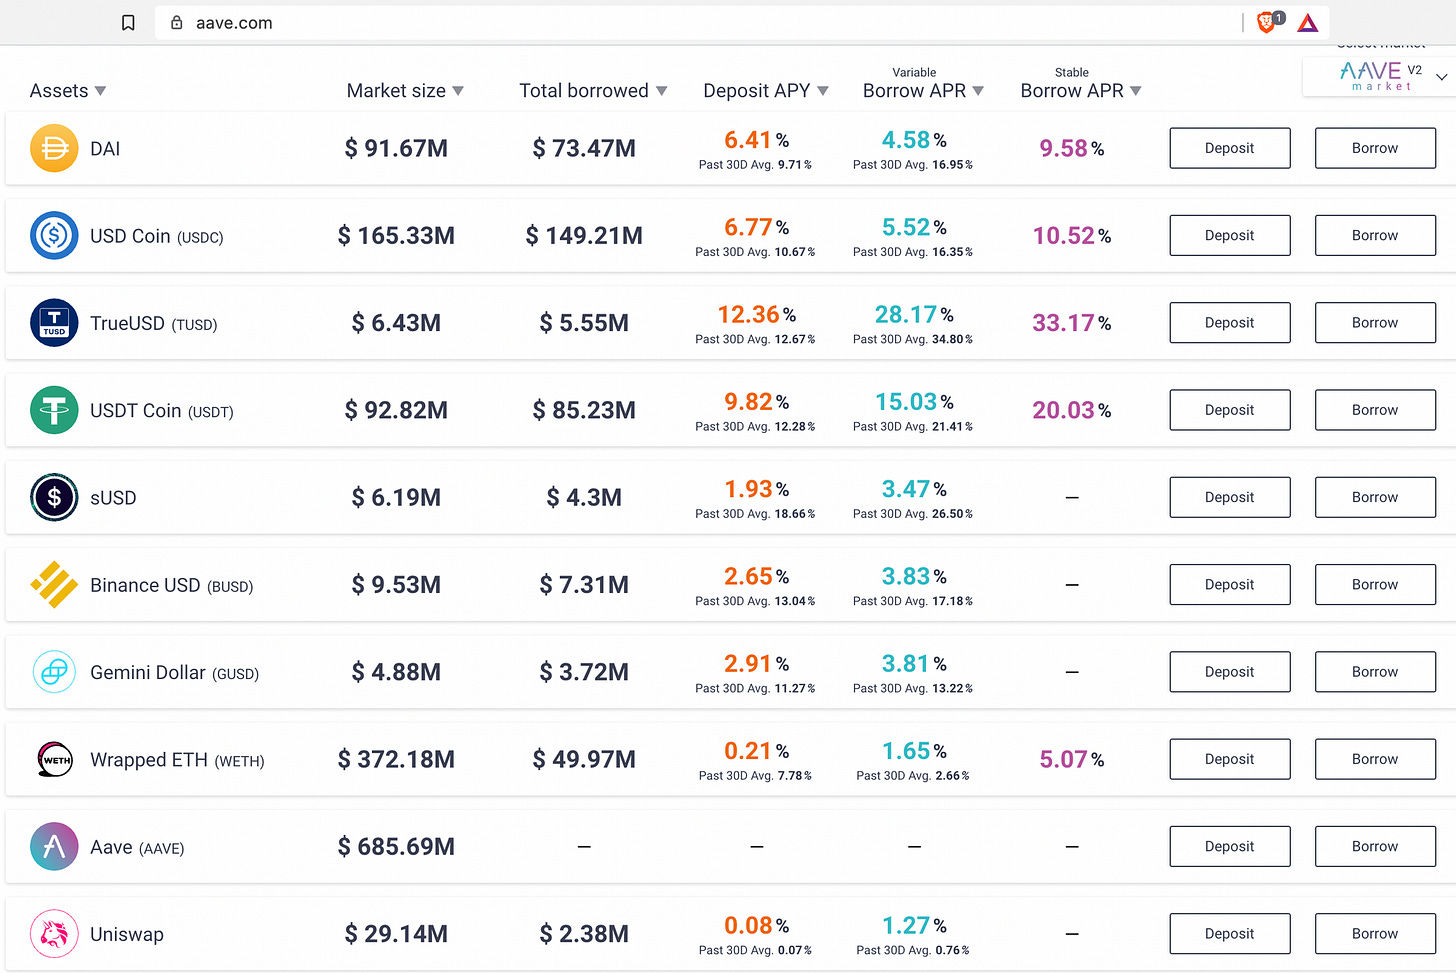Click the browser bookmark icon
Image resolution: width=1456 pixels, height=973 pixels.
click(x=128, y=23)
